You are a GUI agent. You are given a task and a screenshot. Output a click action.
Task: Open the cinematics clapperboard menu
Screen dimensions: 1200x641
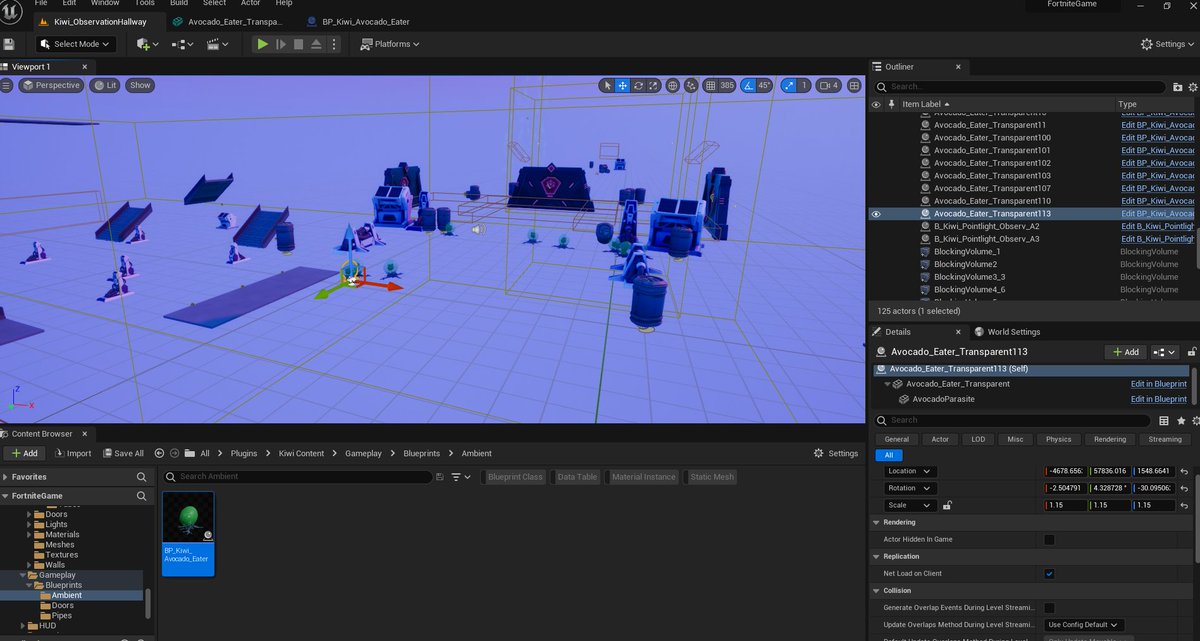pyautogui.click(x=217, y=44)
